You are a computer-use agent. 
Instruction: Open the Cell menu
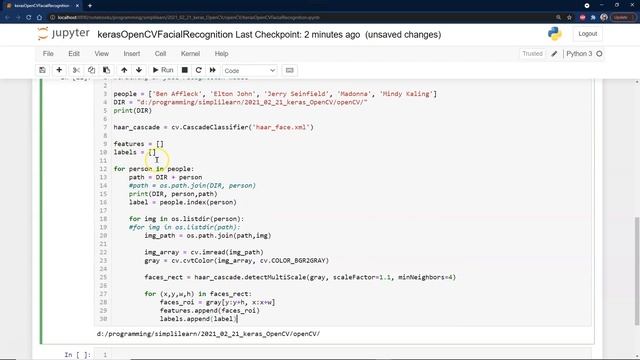160,53
